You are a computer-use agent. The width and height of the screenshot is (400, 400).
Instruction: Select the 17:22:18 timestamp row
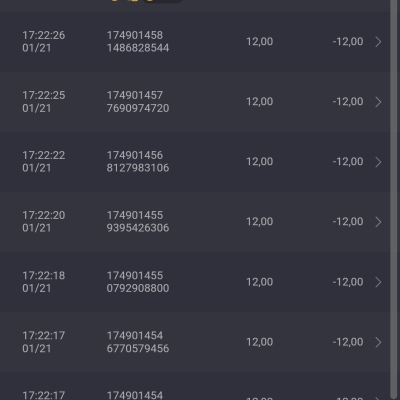(195, 282)
